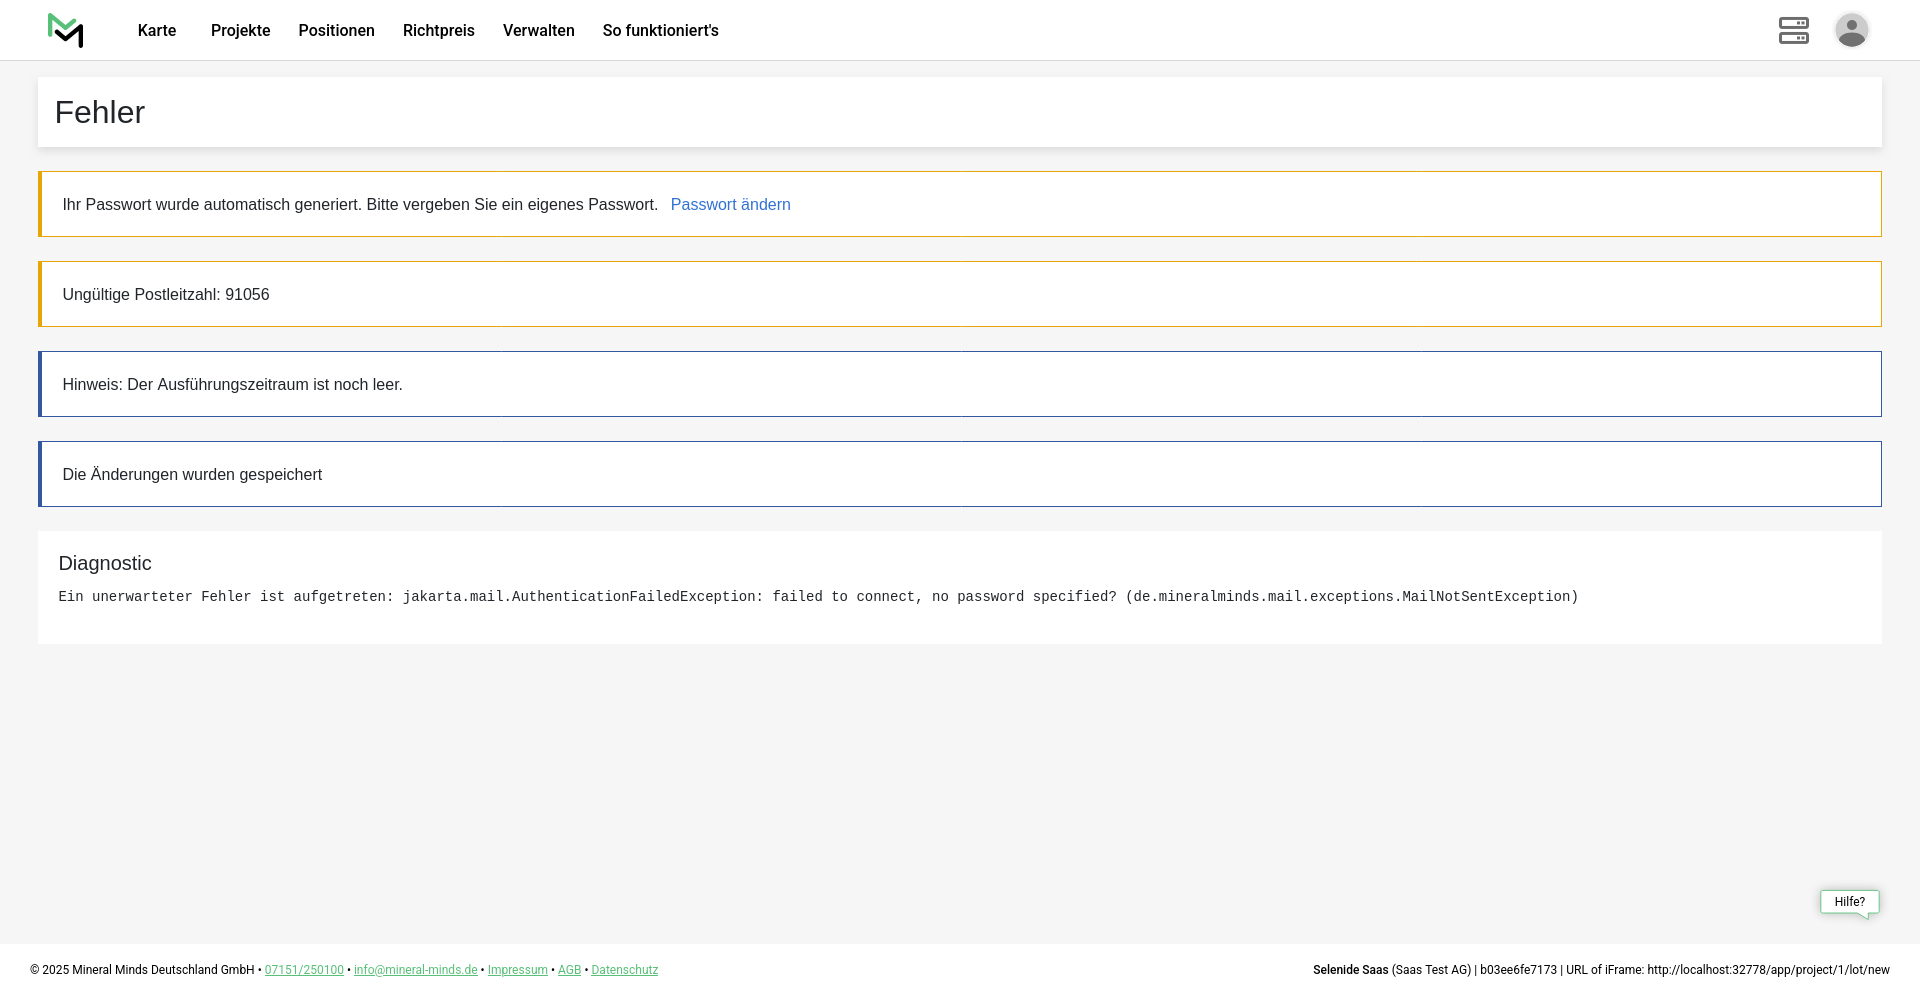Open the Karte menu
The width and height of the screenshot is (1920, 994).
(x=157, y=31)
